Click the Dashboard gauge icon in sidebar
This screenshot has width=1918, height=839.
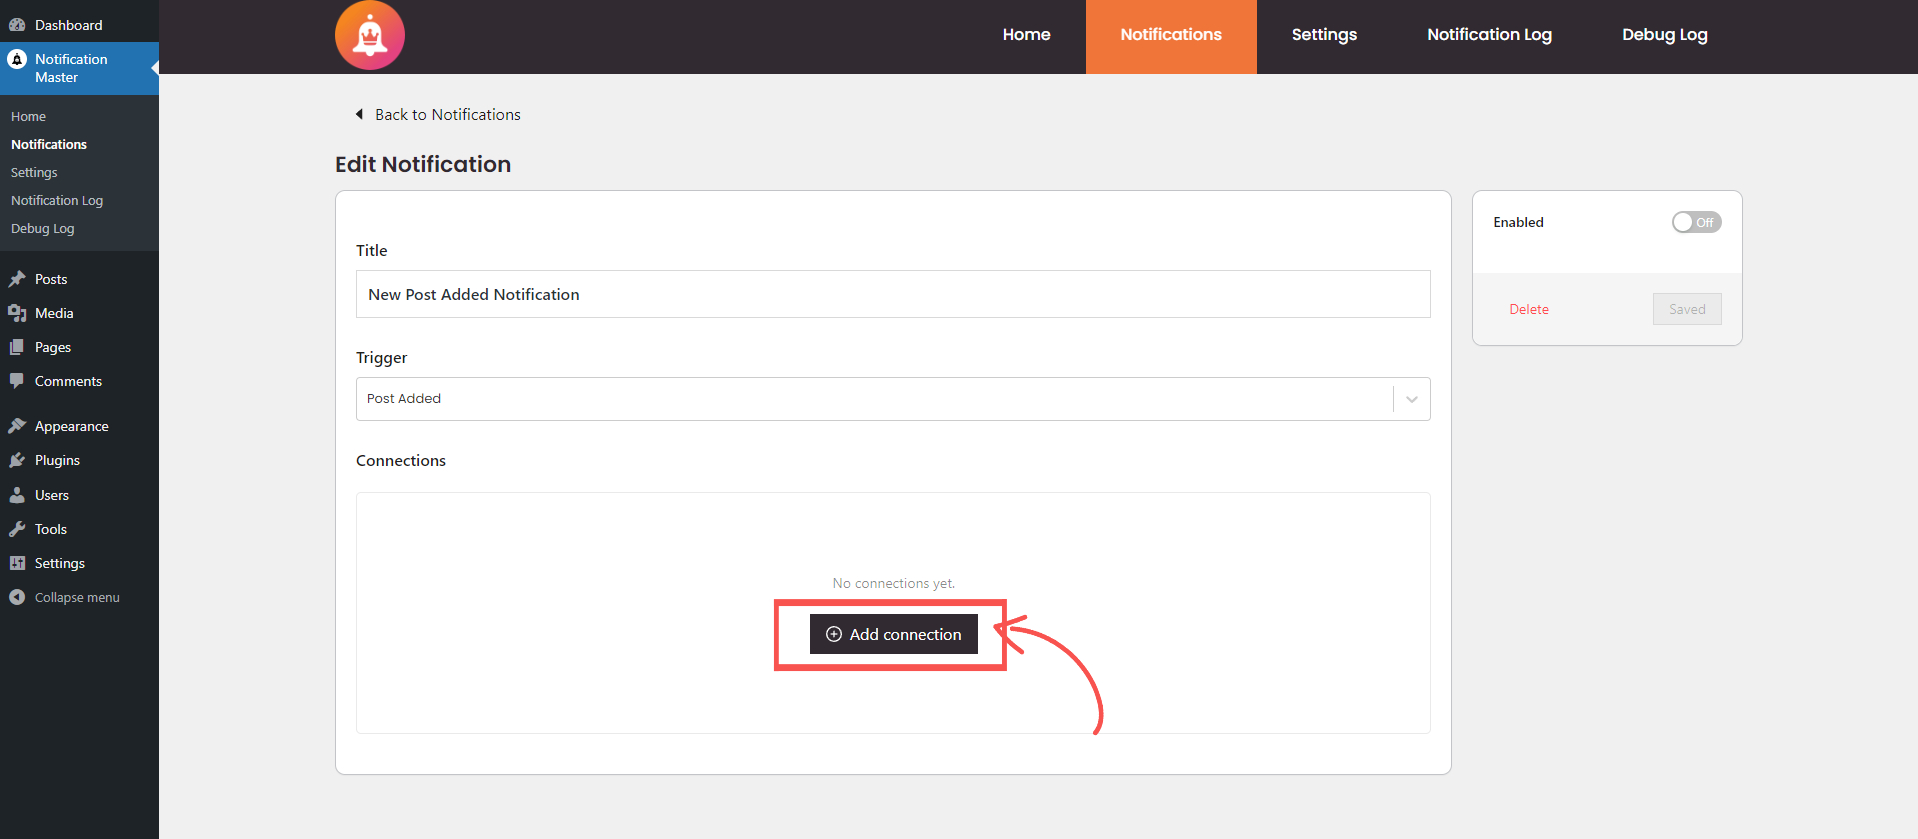pos(17,25)
